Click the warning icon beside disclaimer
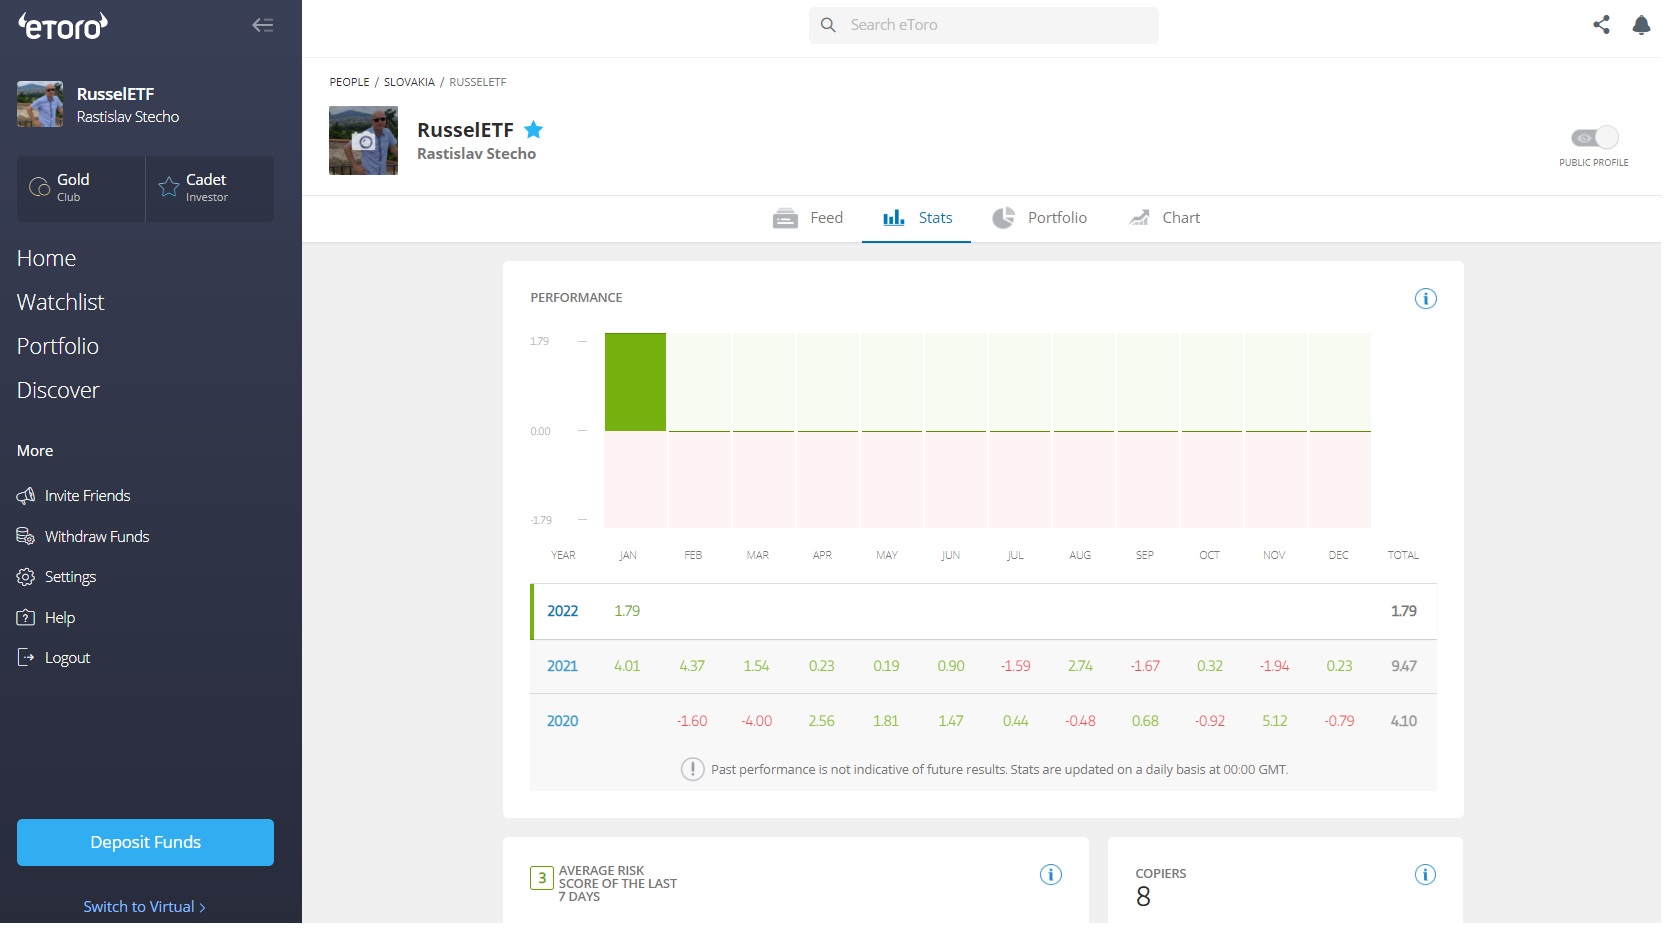 [x=692, y=769]
